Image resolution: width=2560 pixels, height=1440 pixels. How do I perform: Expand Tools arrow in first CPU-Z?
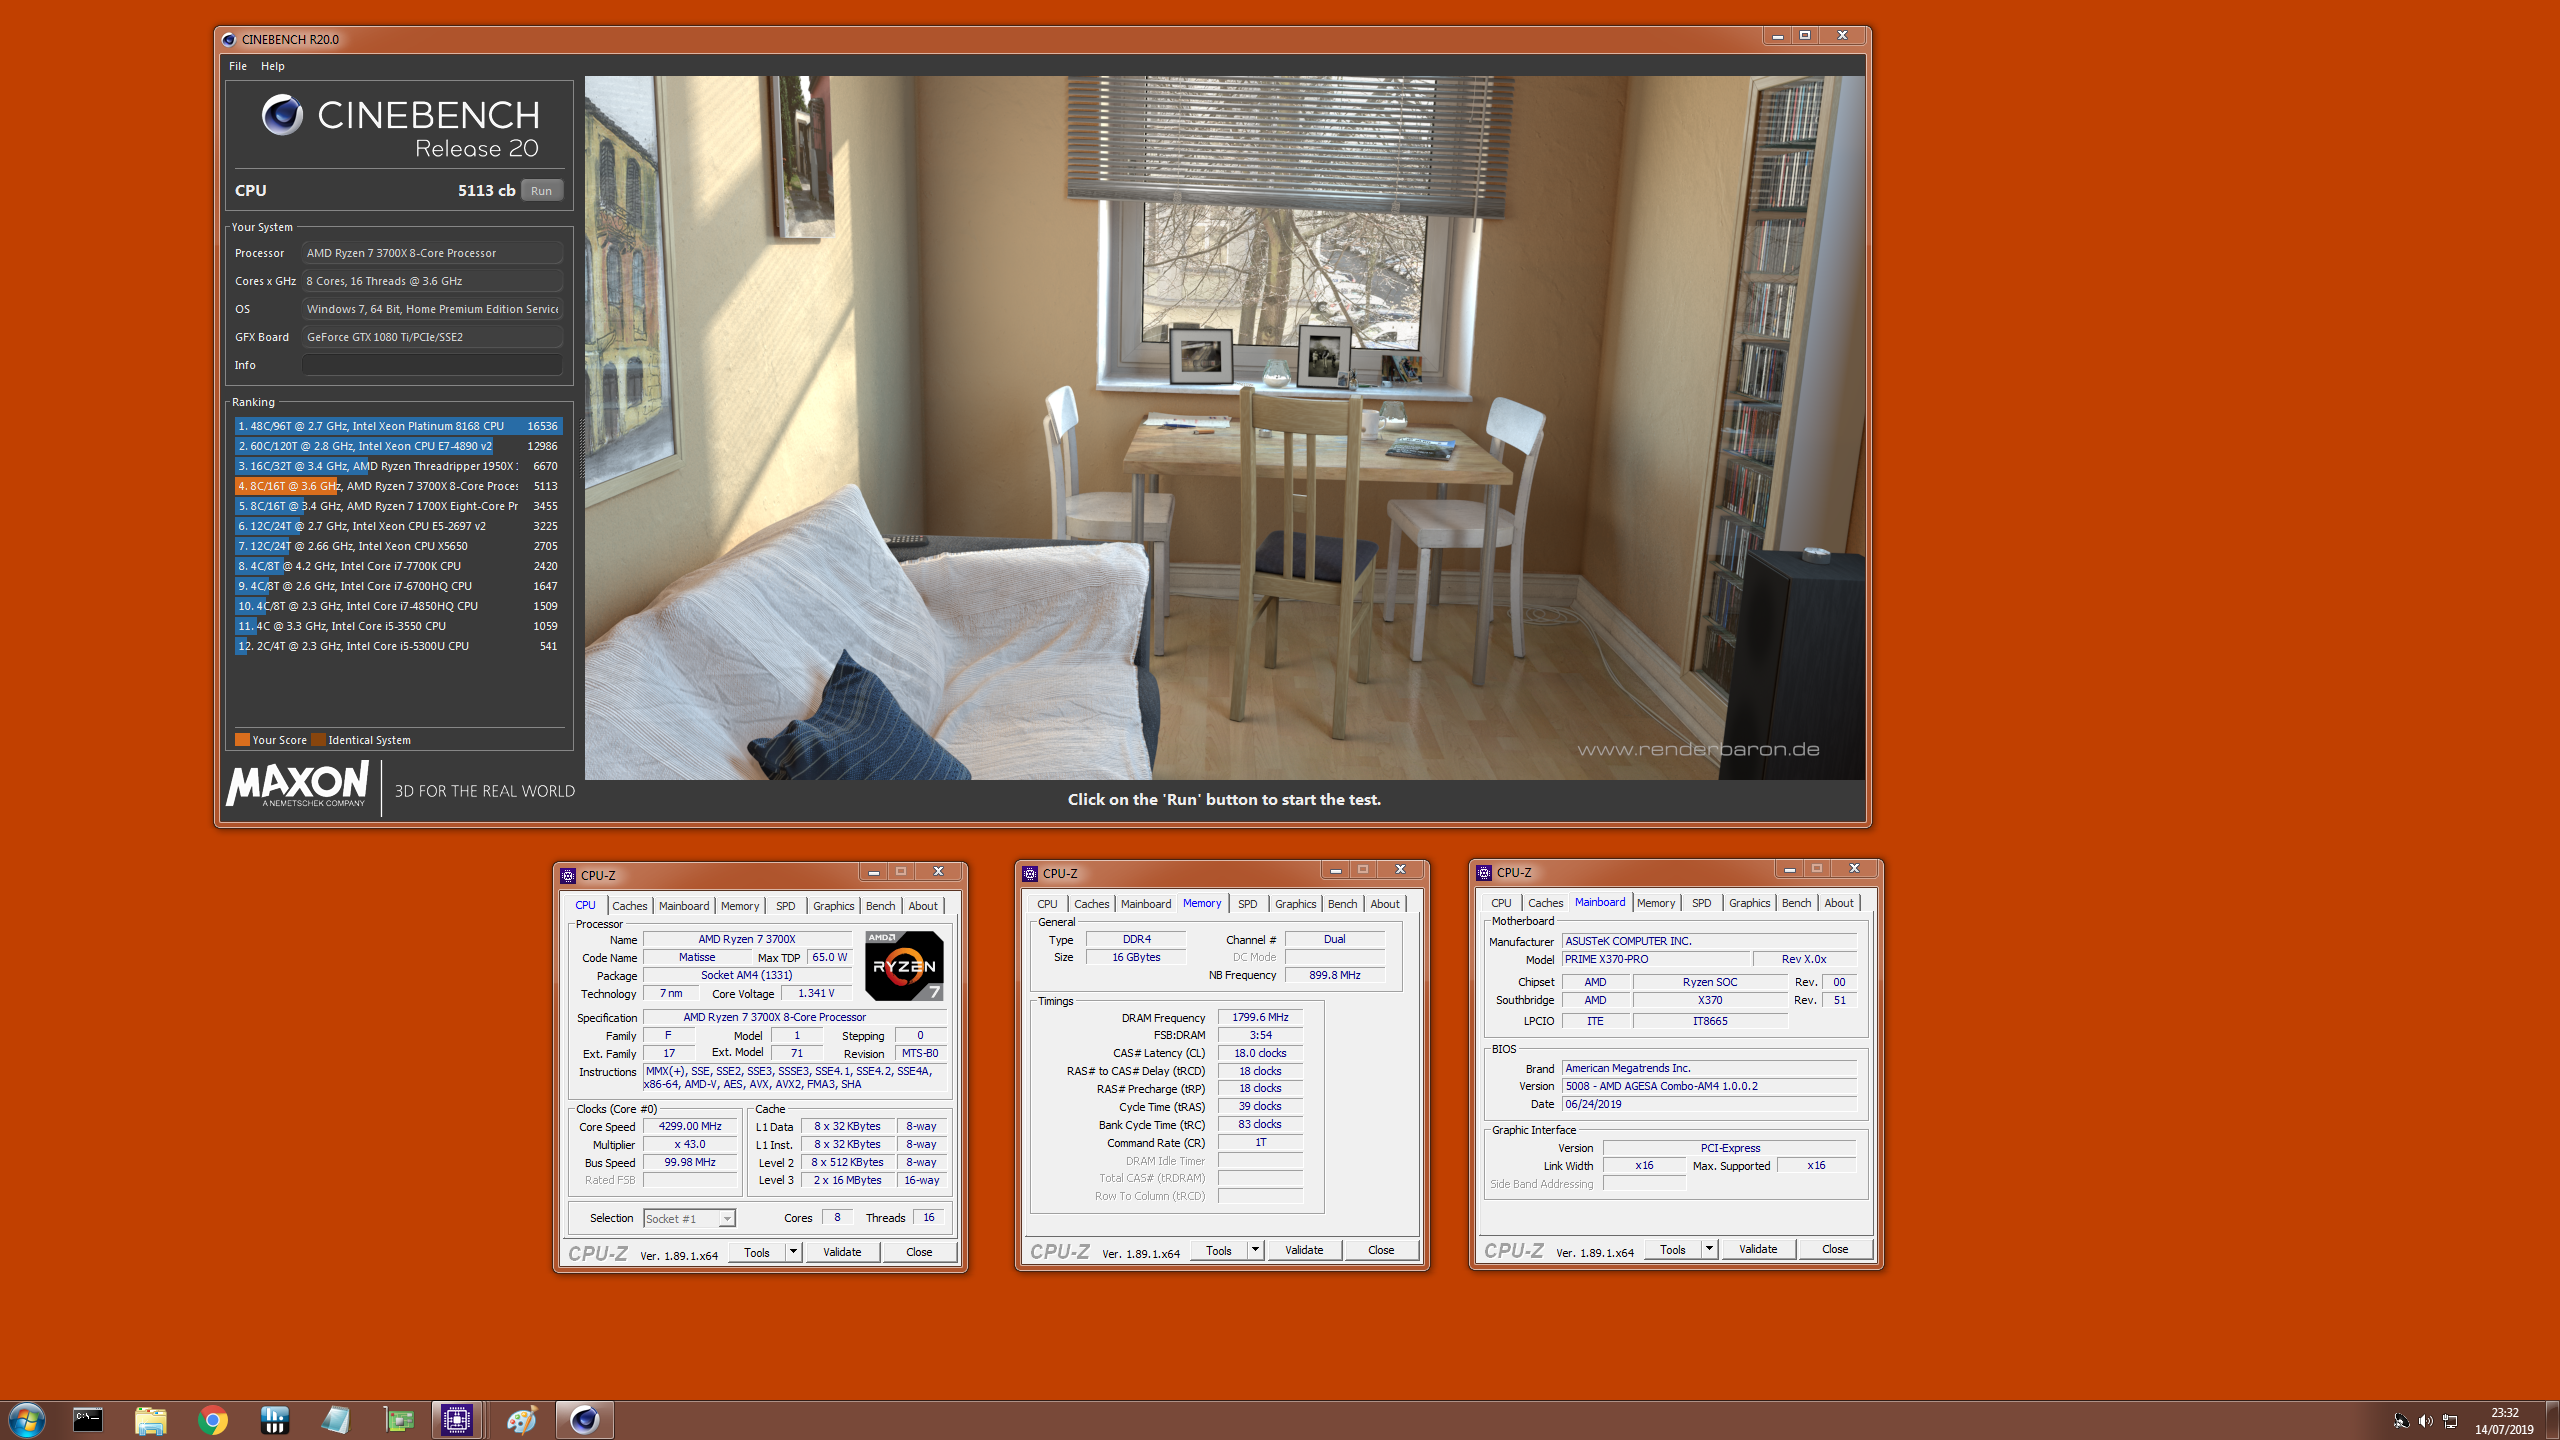pos(793,1252)
